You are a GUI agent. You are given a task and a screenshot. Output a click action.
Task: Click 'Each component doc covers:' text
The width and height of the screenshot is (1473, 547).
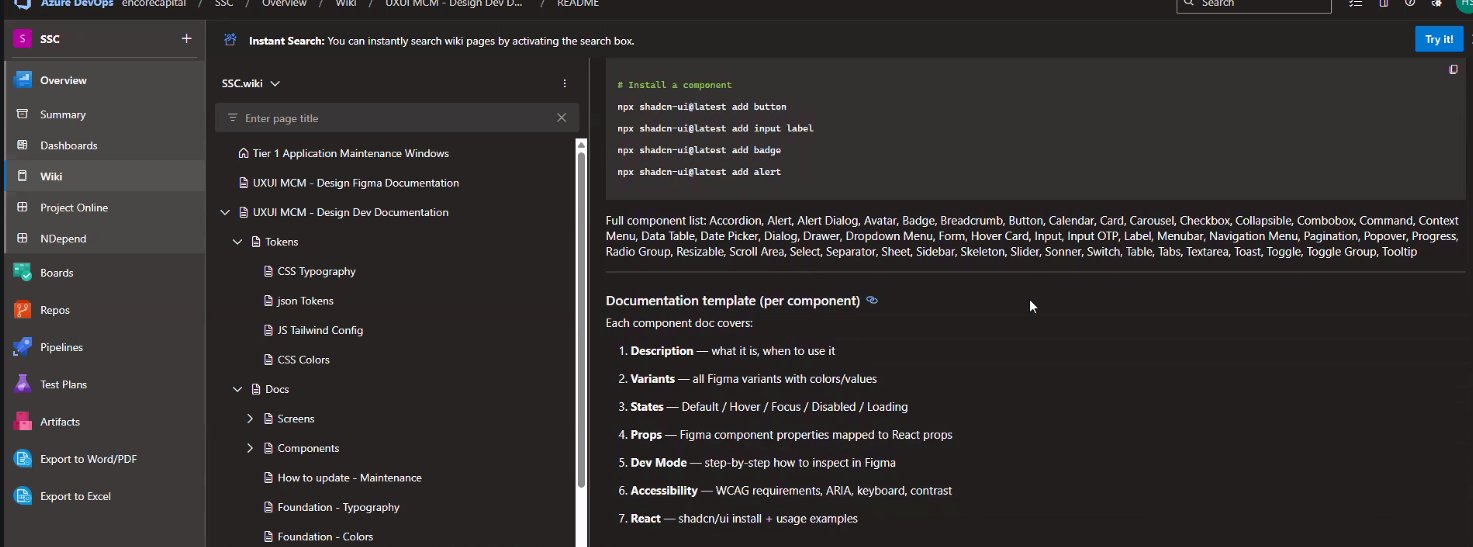coord(679,323)
